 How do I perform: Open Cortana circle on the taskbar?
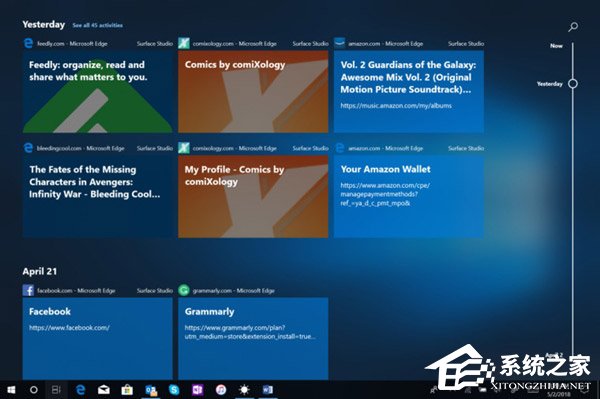34,390
